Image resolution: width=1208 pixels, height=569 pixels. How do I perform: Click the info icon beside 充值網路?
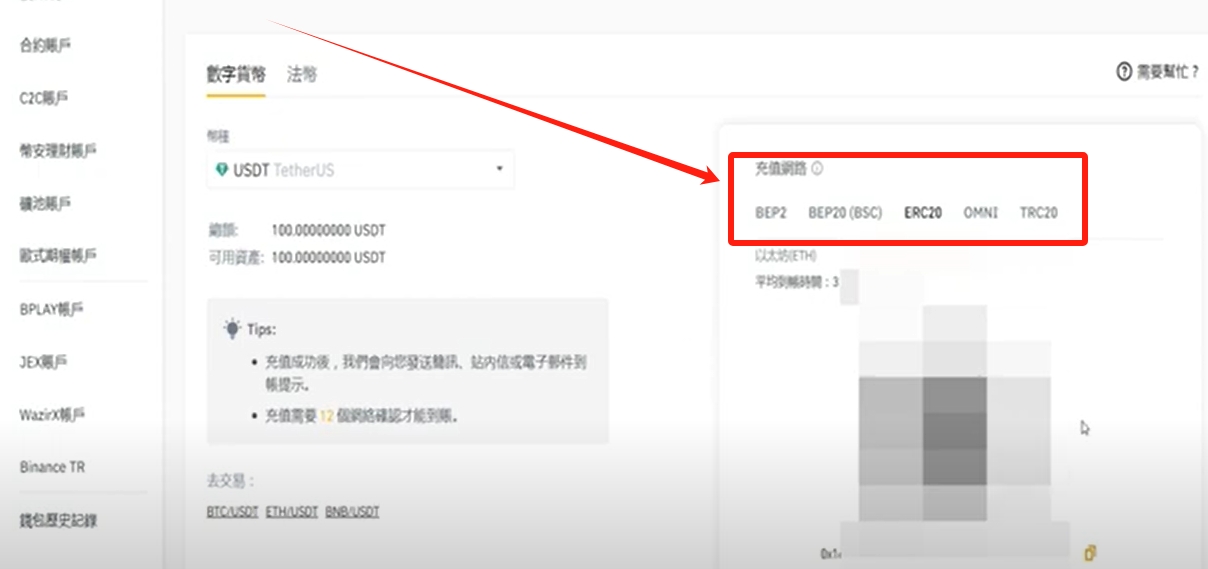tap(817, 168)
